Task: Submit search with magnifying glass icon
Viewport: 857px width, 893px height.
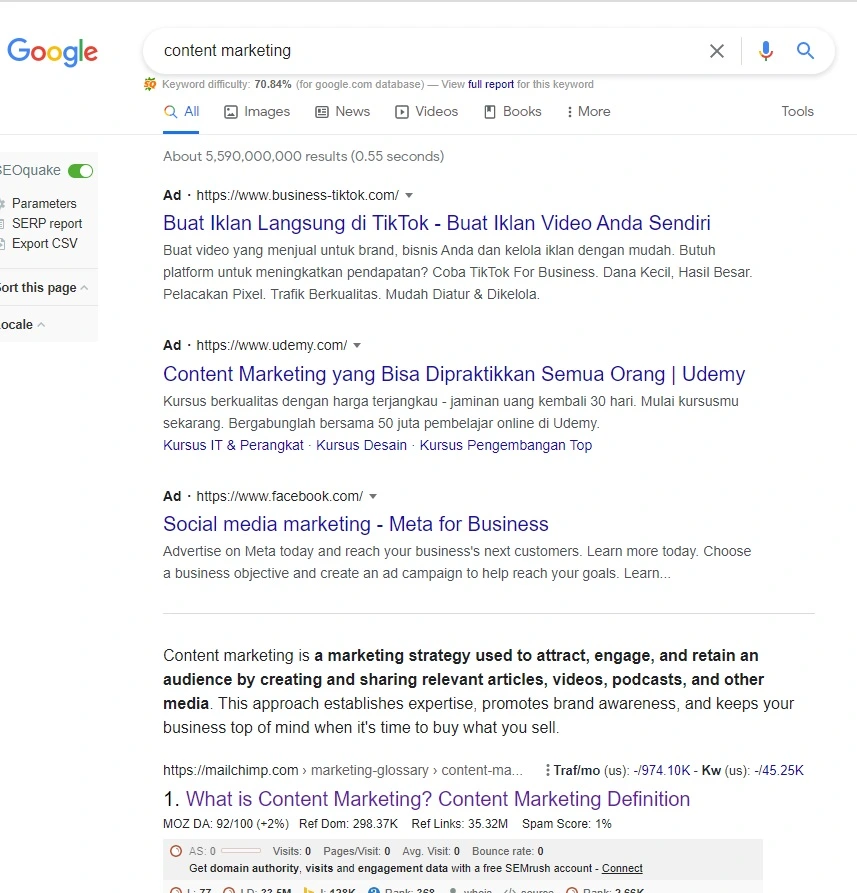Action: 805,51
